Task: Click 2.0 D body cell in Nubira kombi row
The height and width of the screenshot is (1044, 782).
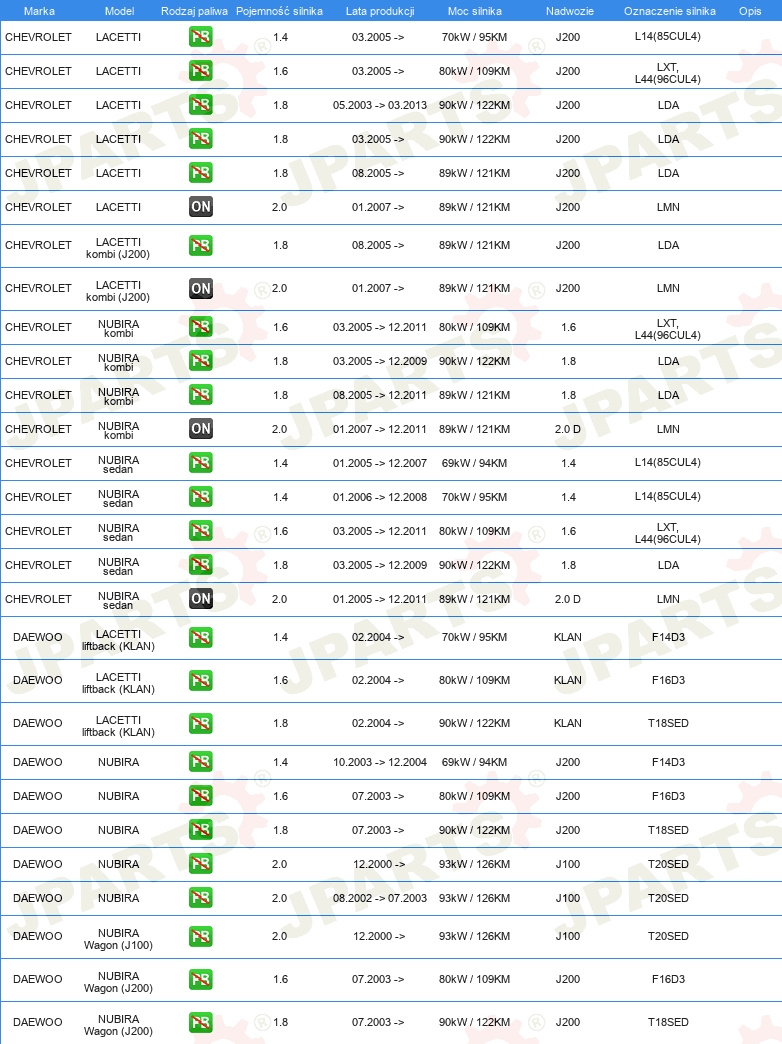Action: tap(568, 429)
